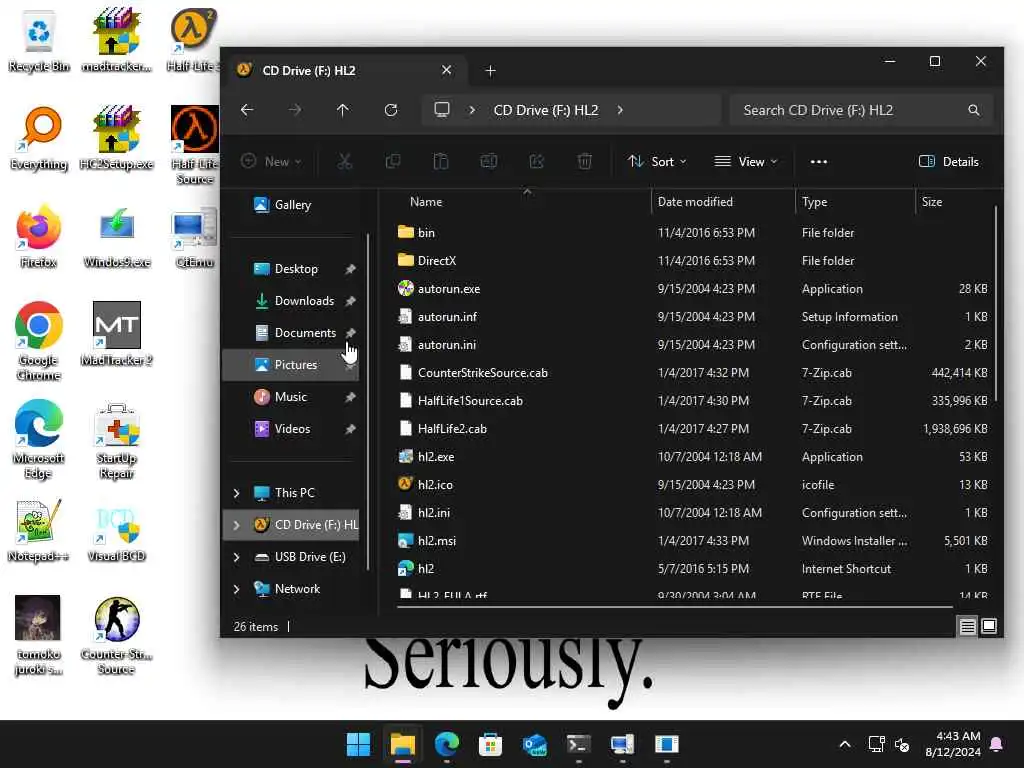Click the vertical scrollbar of file list
Screen dimensions: 1024x768
click(996, 304)
